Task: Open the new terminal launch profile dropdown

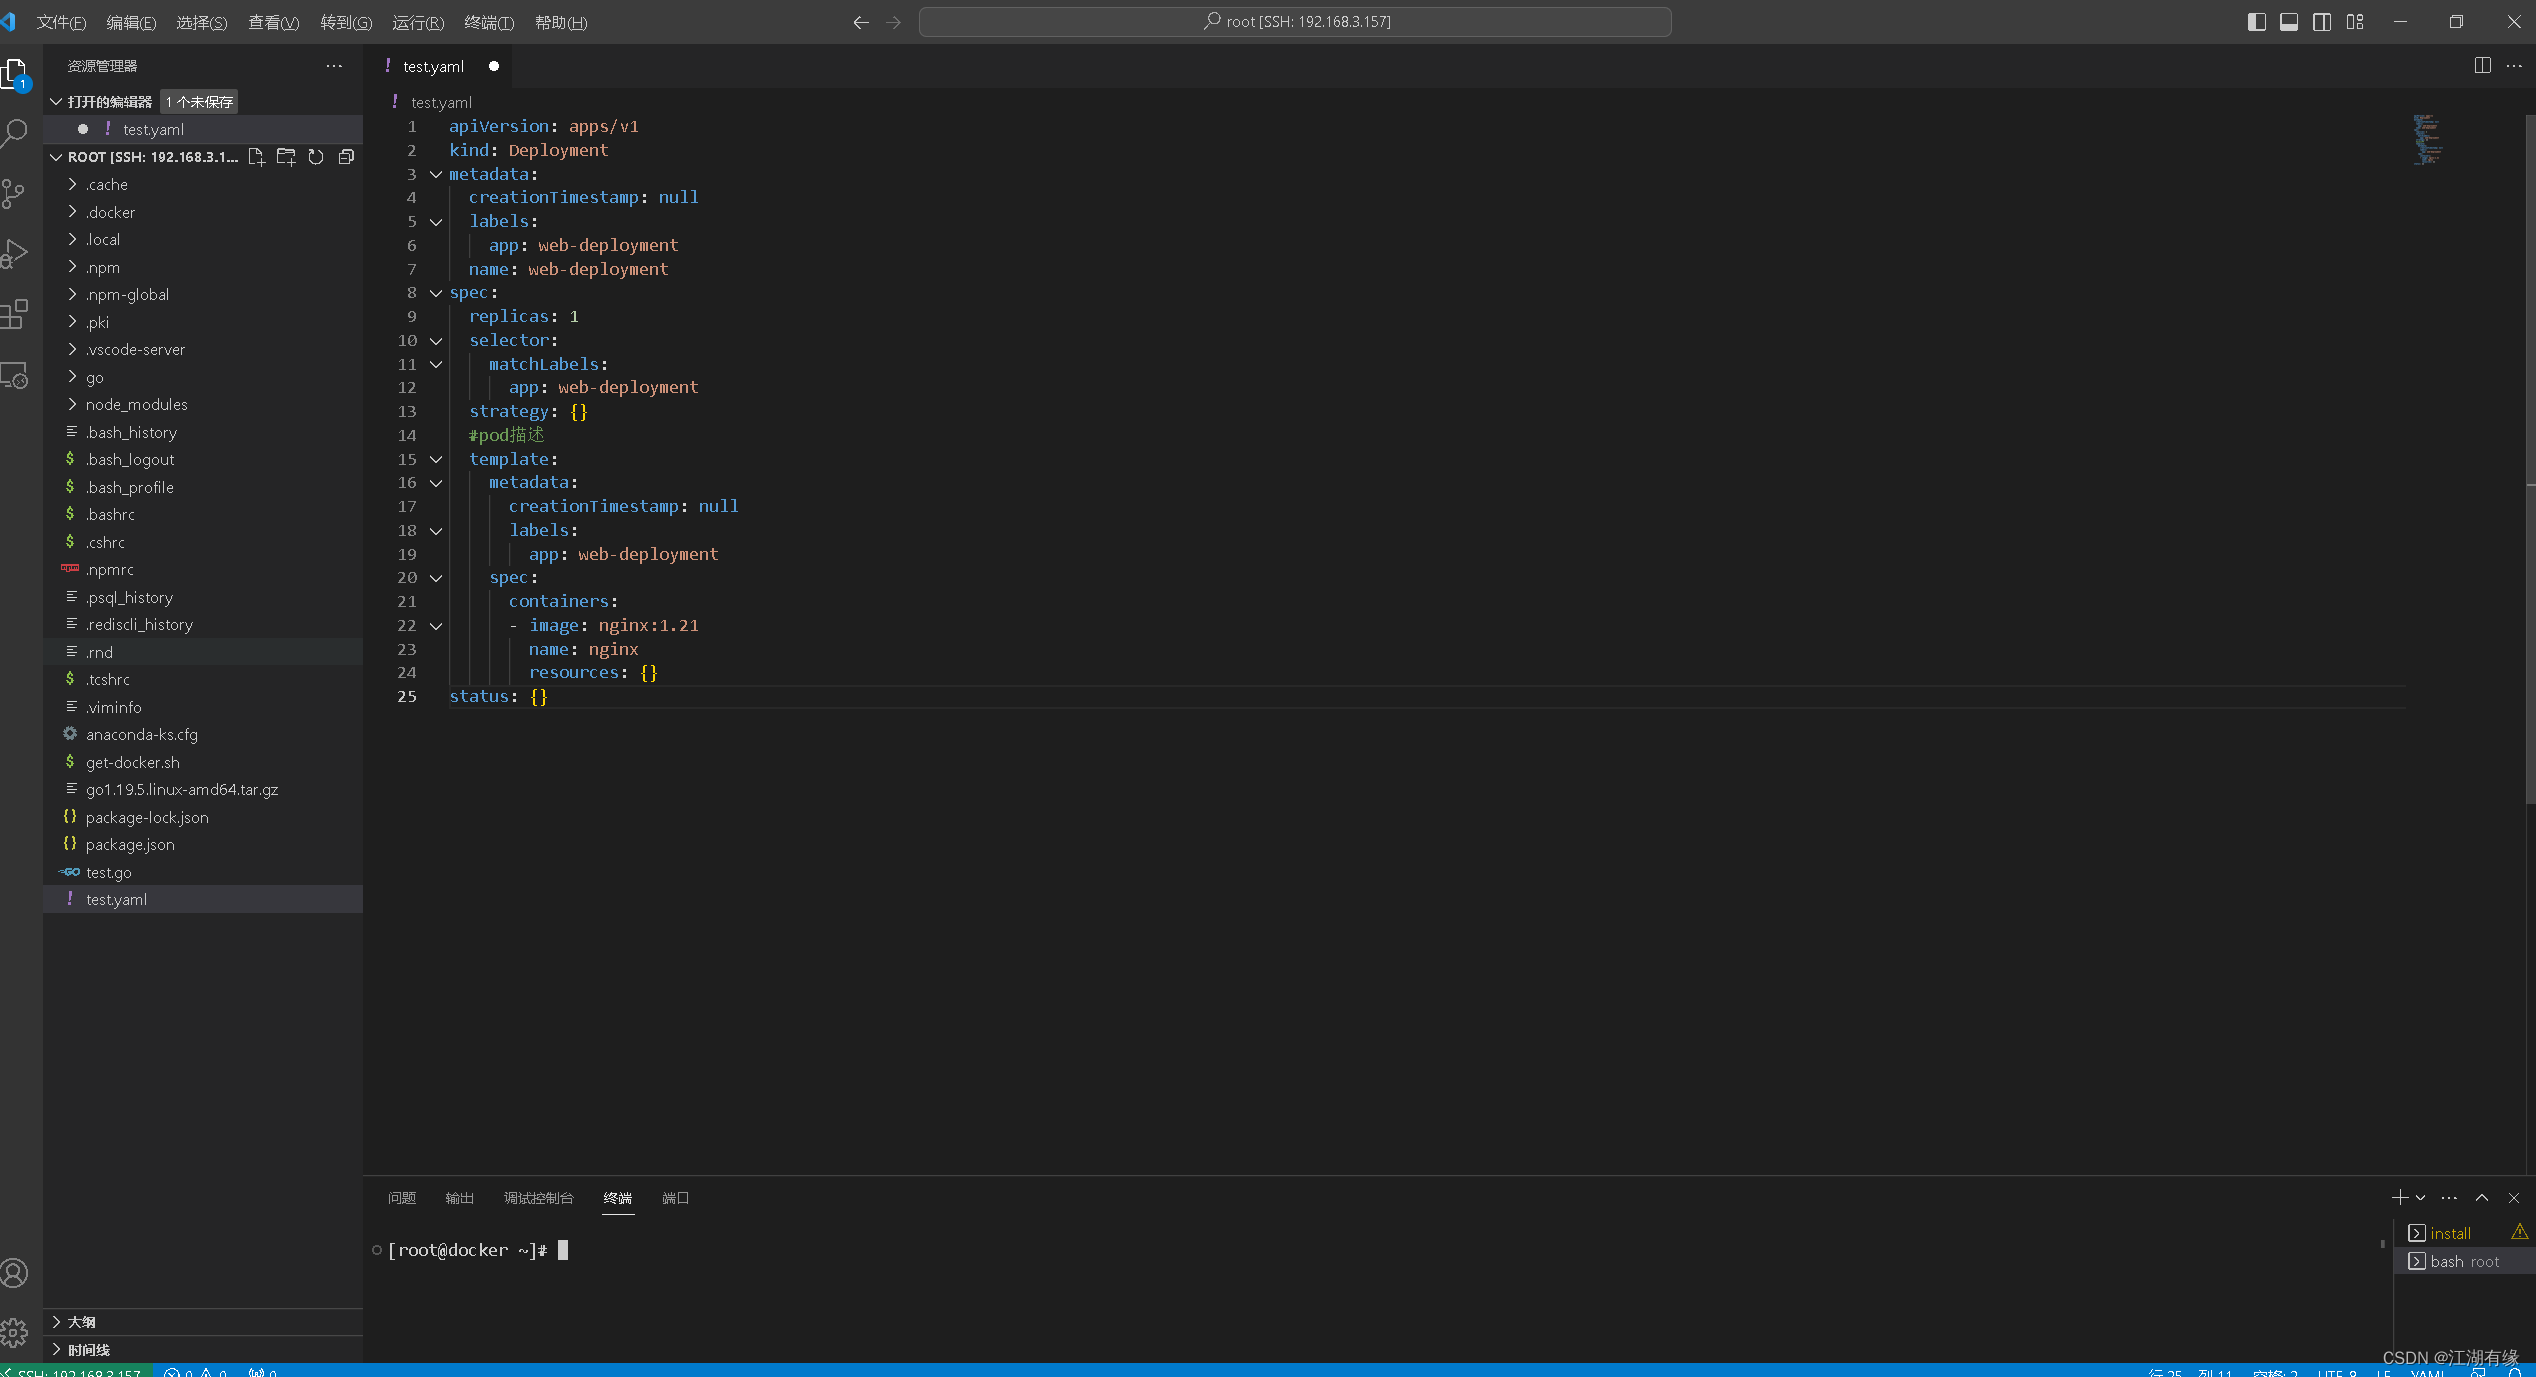Action: point(2421,1198)
